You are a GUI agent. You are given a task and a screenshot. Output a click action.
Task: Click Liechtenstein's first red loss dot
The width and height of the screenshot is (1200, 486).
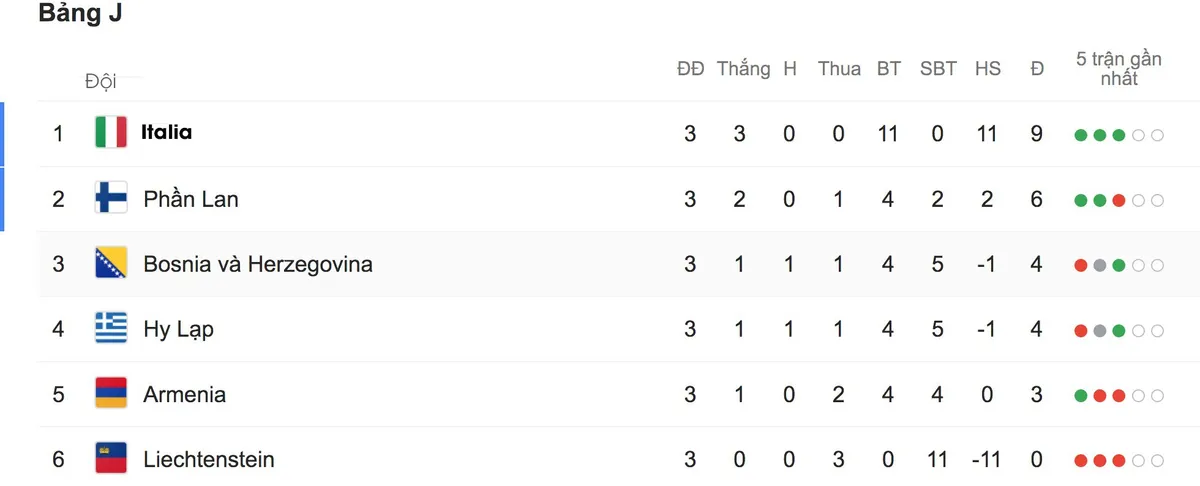pyautogui.click(x=1081, y=461)
